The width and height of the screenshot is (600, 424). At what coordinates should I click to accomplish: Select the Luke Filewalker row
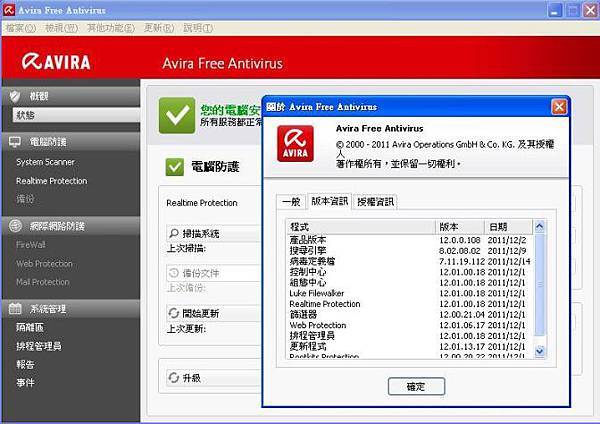click(x=409, y=293)
